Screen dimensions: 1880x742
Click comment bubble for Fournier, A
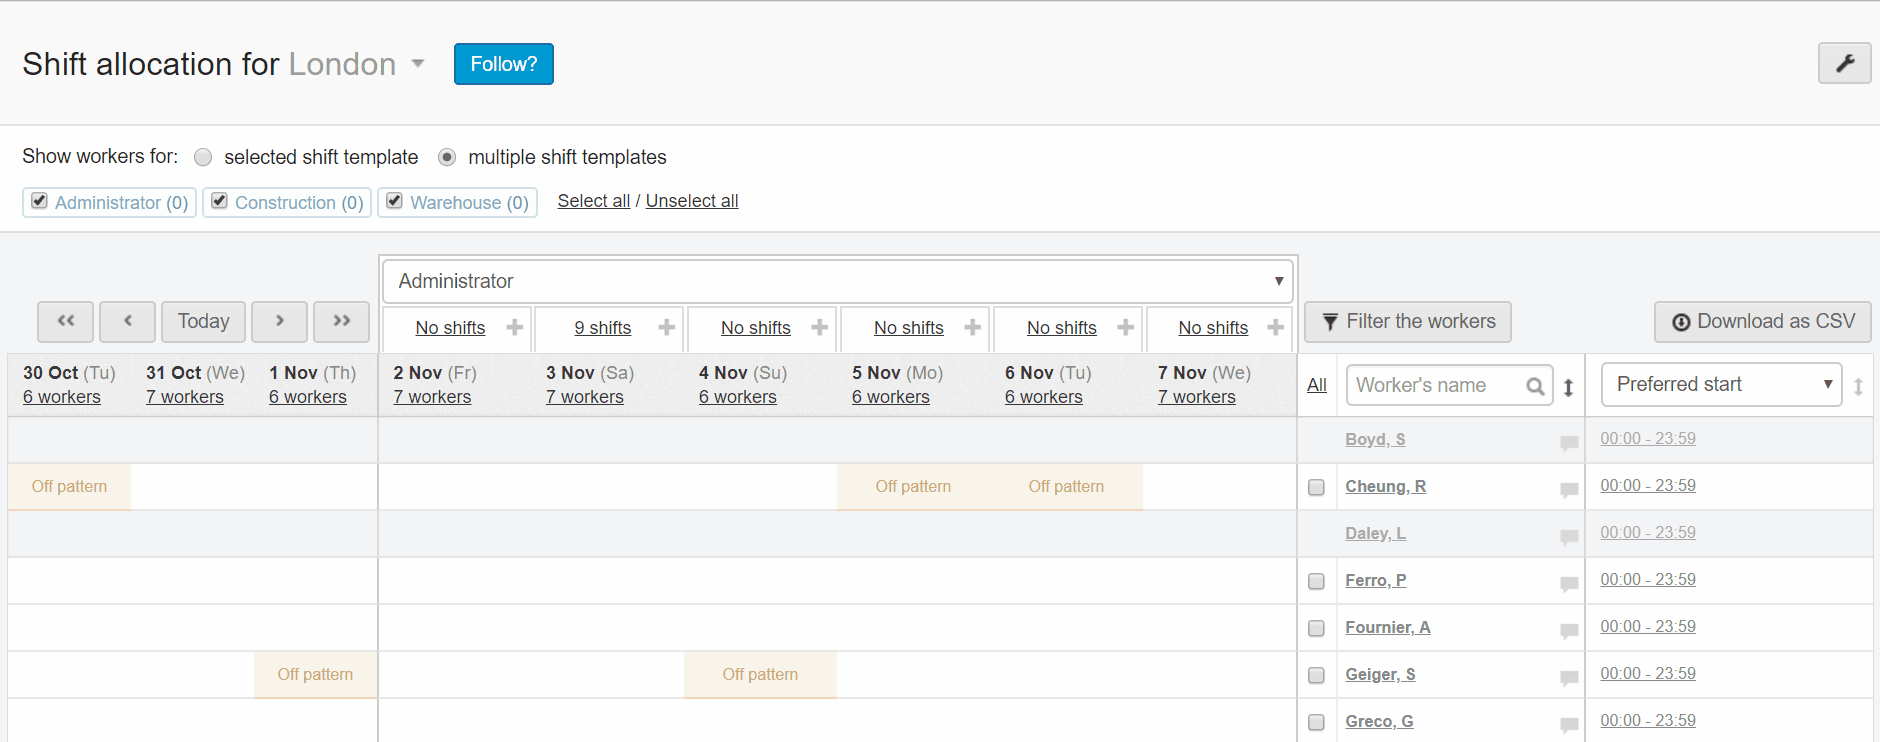(x=1569, y=630)
